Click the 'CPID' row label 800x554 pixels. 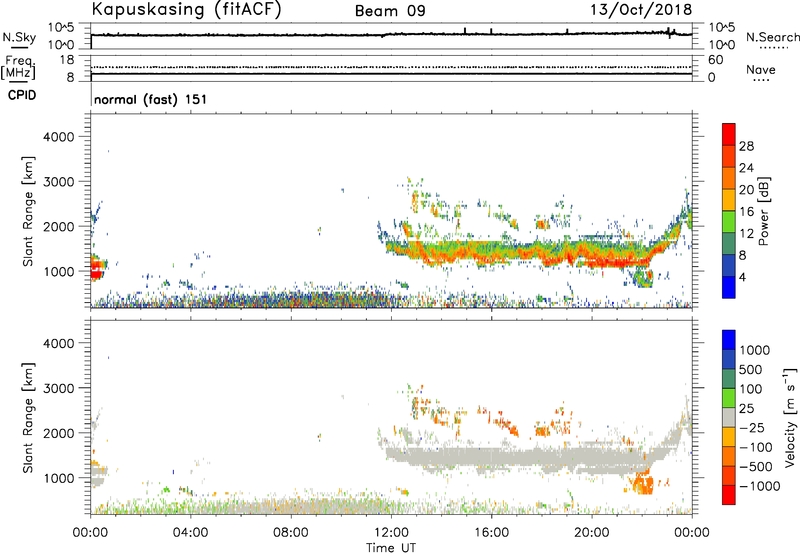(x=22, y=95)
